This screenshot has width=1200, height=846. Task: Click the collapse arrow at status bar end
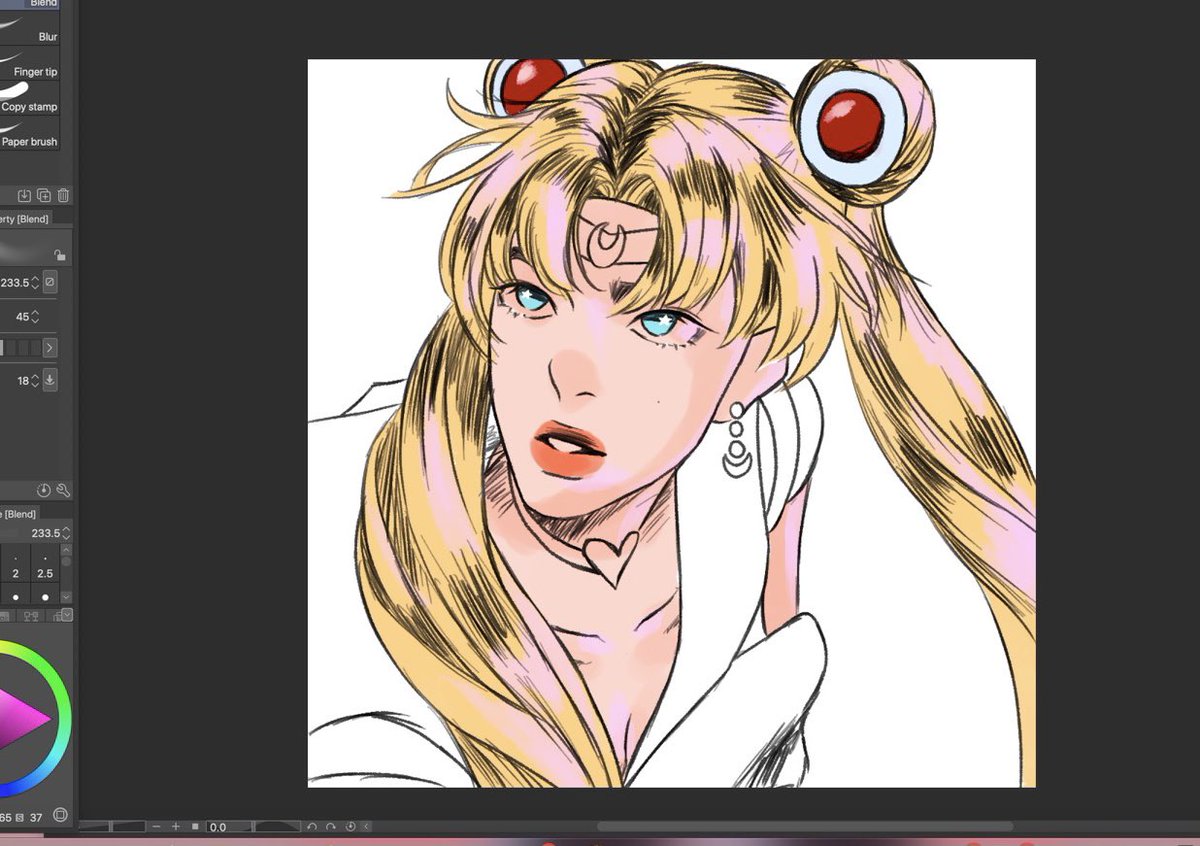pos(367,827)
